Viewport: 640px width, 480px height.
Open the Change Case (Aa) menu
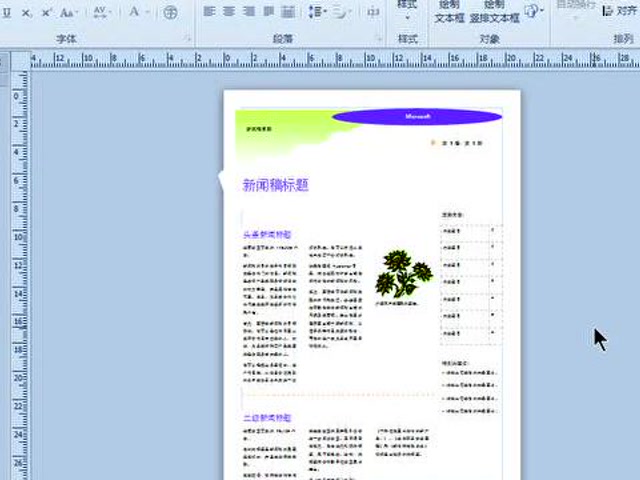click(68, 13)
